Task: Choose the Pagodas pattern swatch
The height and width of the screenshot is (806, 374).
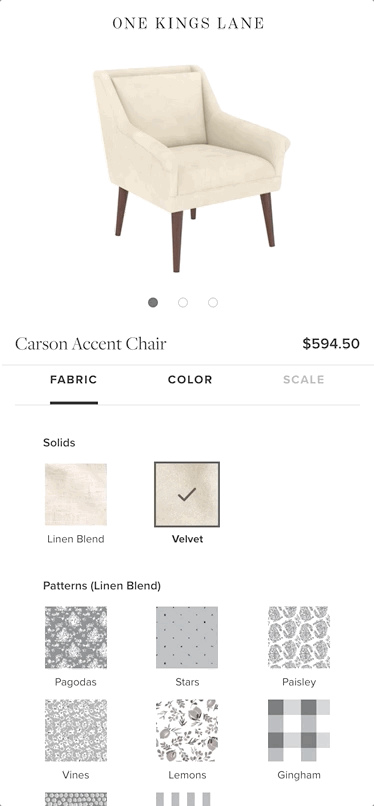Action: pyautogui.click(x=76, y=637)
